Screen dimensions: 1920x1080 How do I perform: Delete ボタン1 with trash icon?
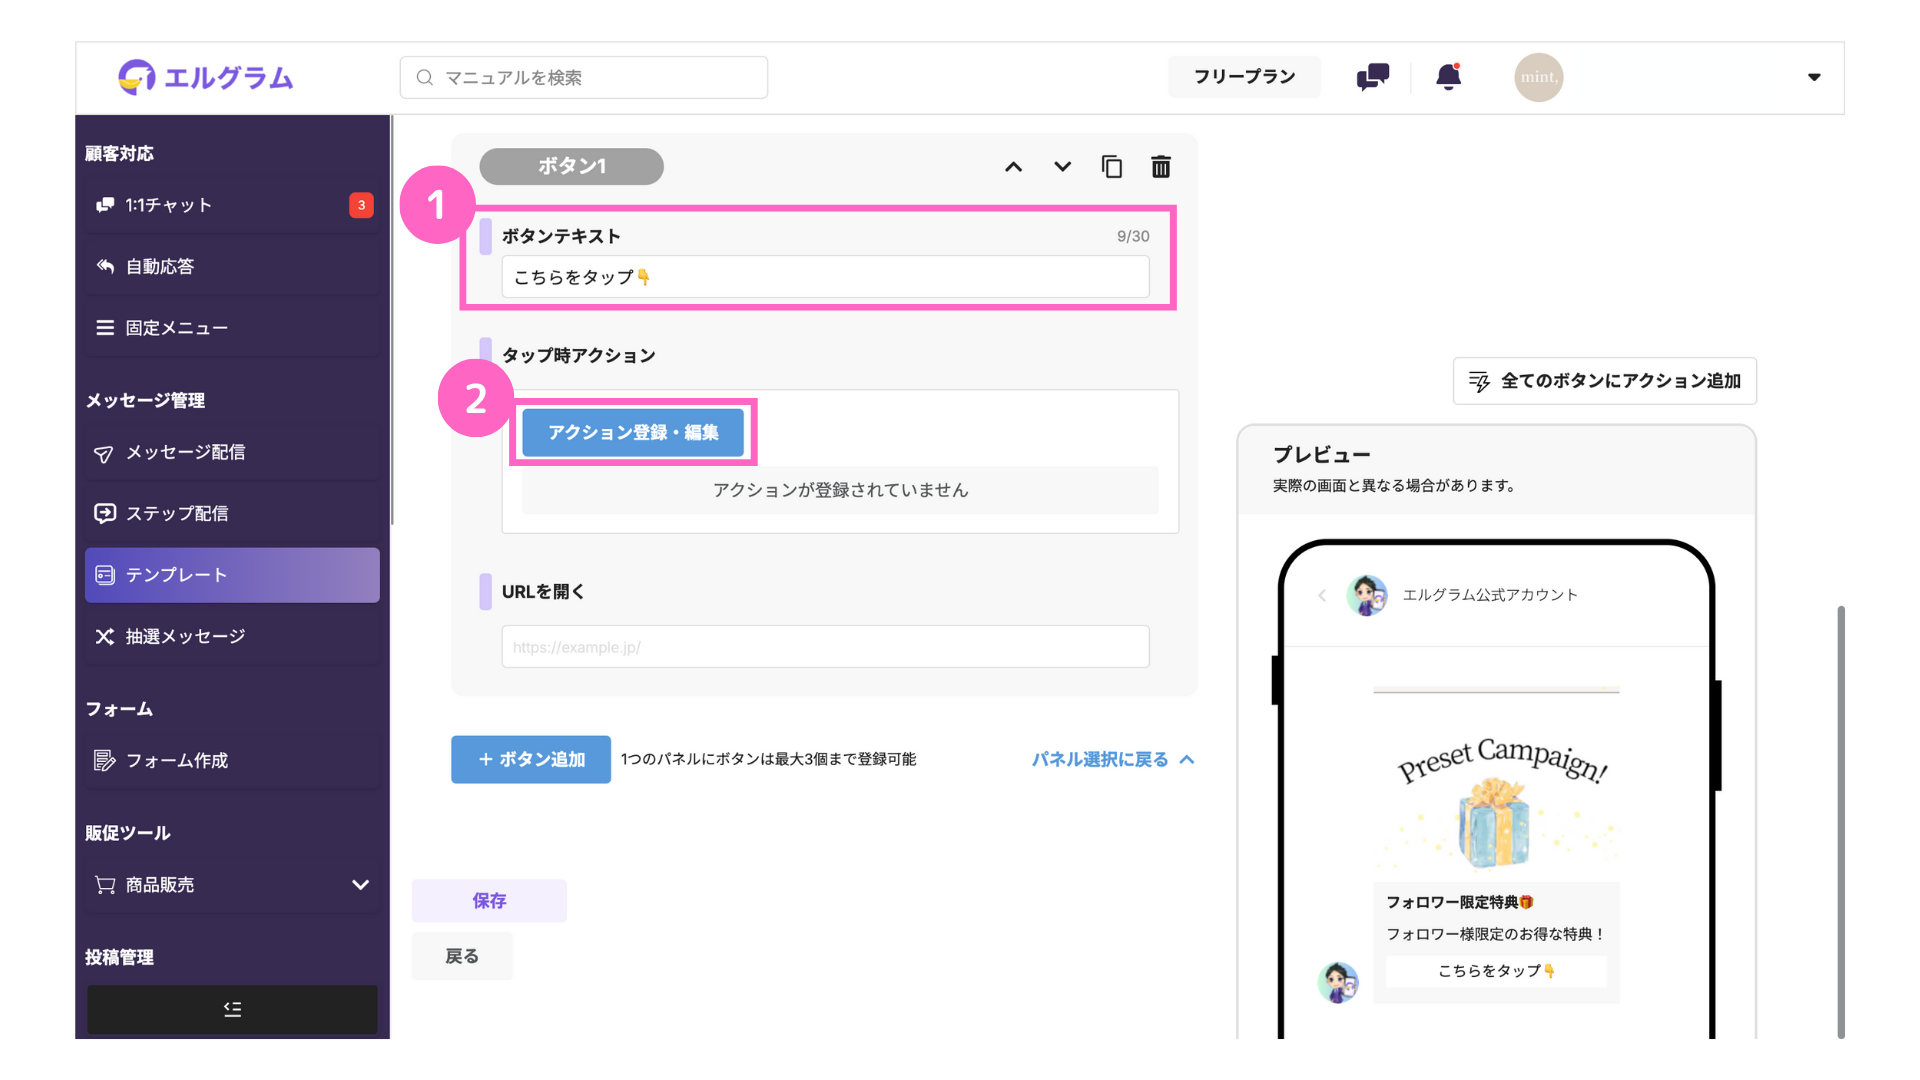point(1160,167)
